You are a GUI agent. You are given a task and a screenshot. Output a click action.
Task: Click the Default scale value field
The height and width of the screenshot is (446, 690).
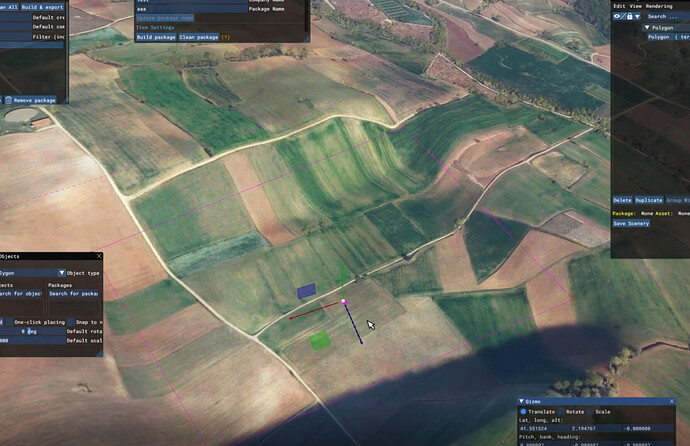click(x=32, y=340)
